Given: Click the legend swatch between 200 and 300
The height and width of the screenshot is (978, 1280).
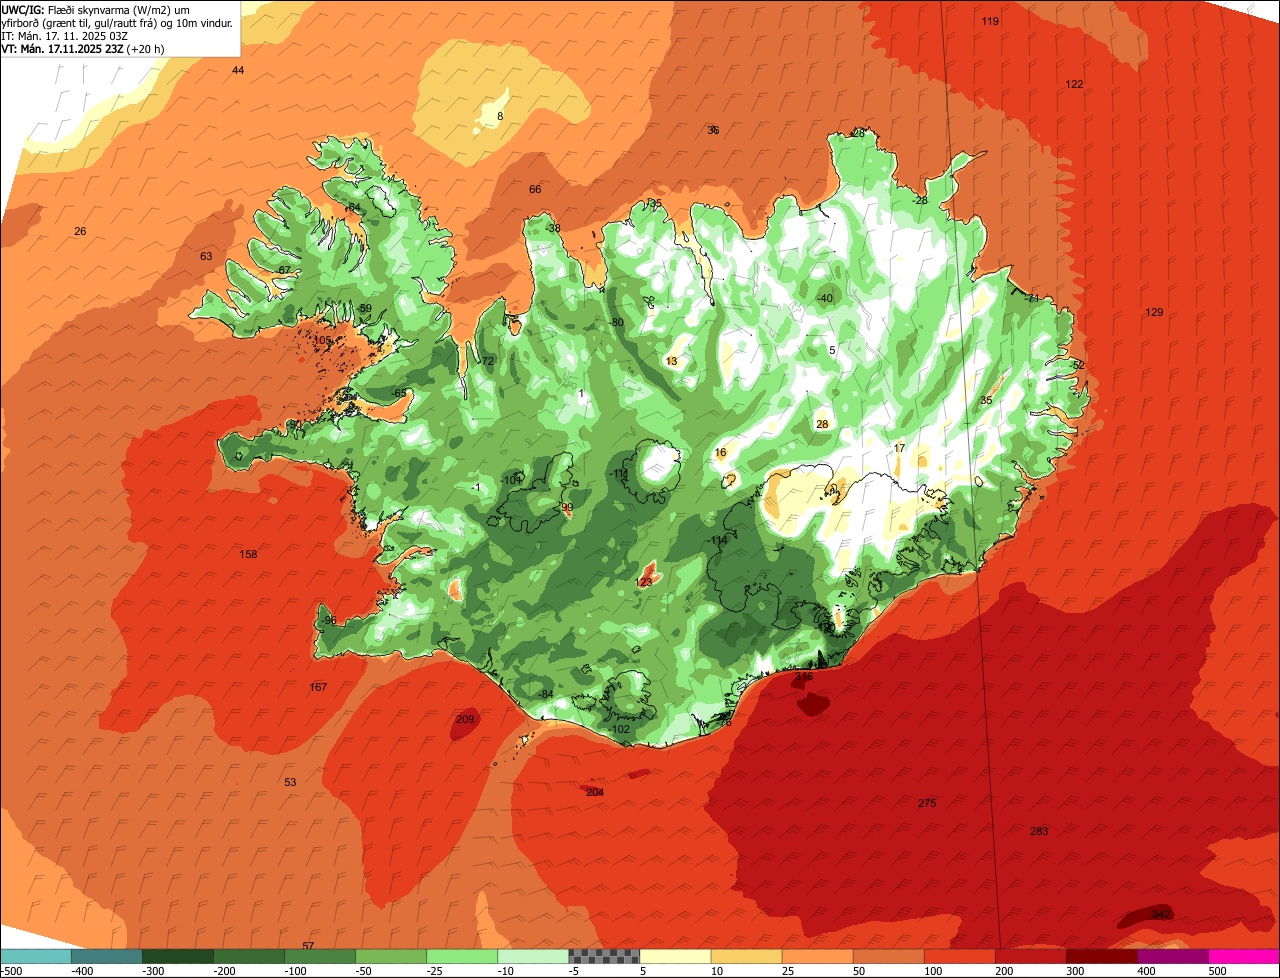Looking at the screenshot, I should pos(1030,956).
